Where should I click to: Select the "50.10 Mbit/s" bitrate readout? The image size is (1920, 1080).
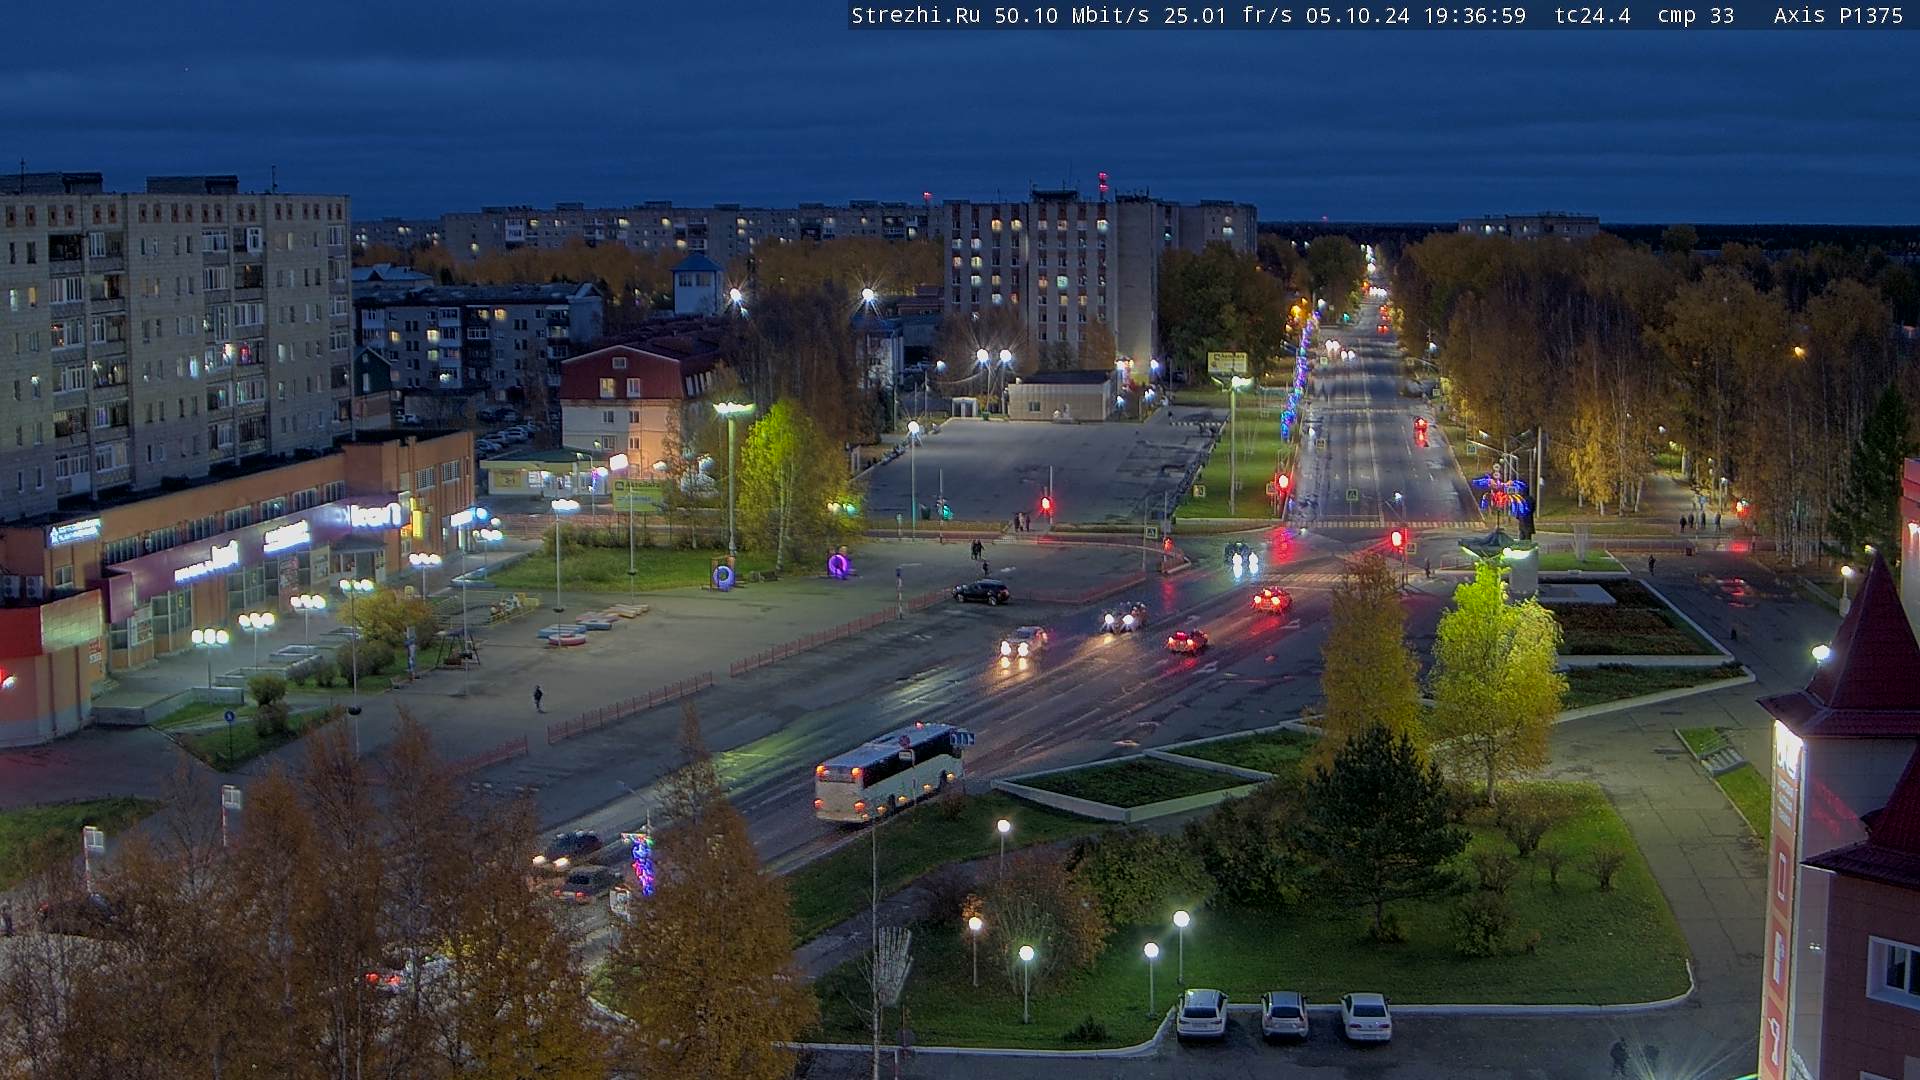coord(1072,16)
